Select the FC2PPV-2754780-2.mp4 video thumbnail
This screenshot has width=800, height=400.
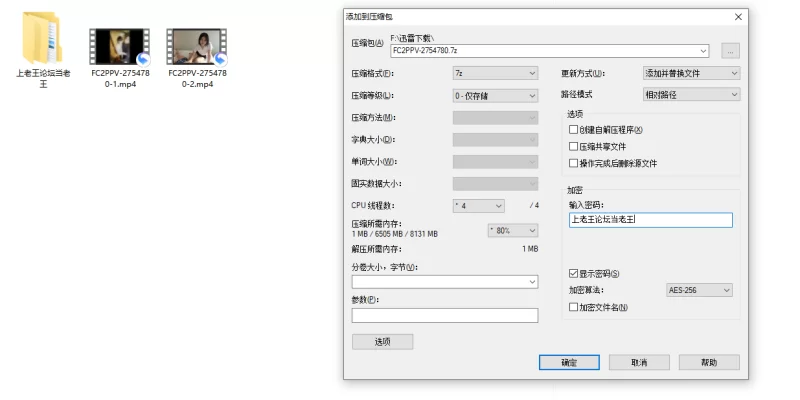196,47
